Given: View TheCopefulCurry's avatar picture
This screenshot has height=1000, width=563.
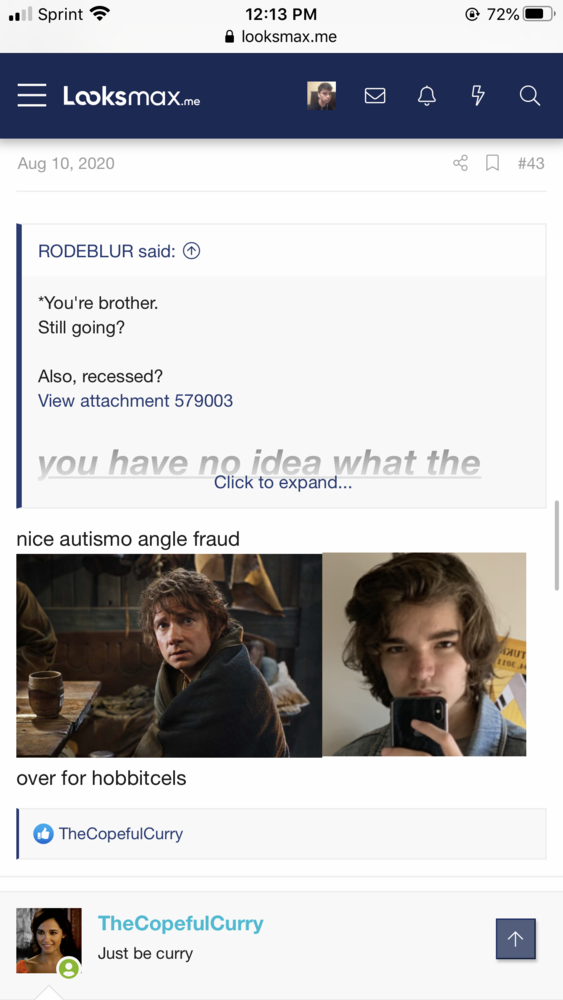Looking at the screenshot, I should click(x=48, y=941).
